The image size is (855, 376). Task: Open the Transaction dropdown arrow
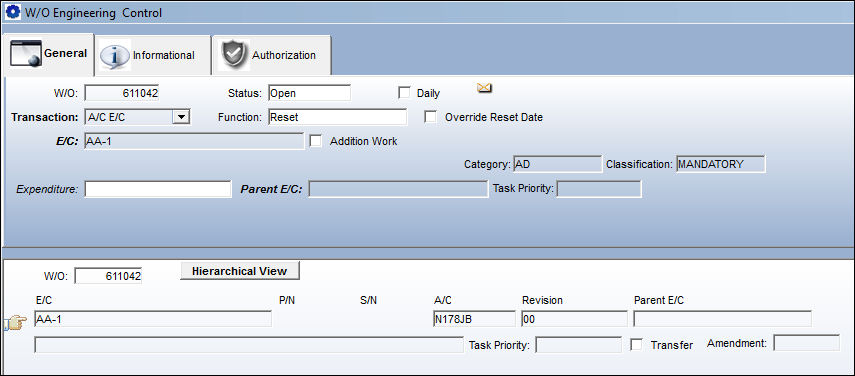pyautogui.click(x=182, y=117)
